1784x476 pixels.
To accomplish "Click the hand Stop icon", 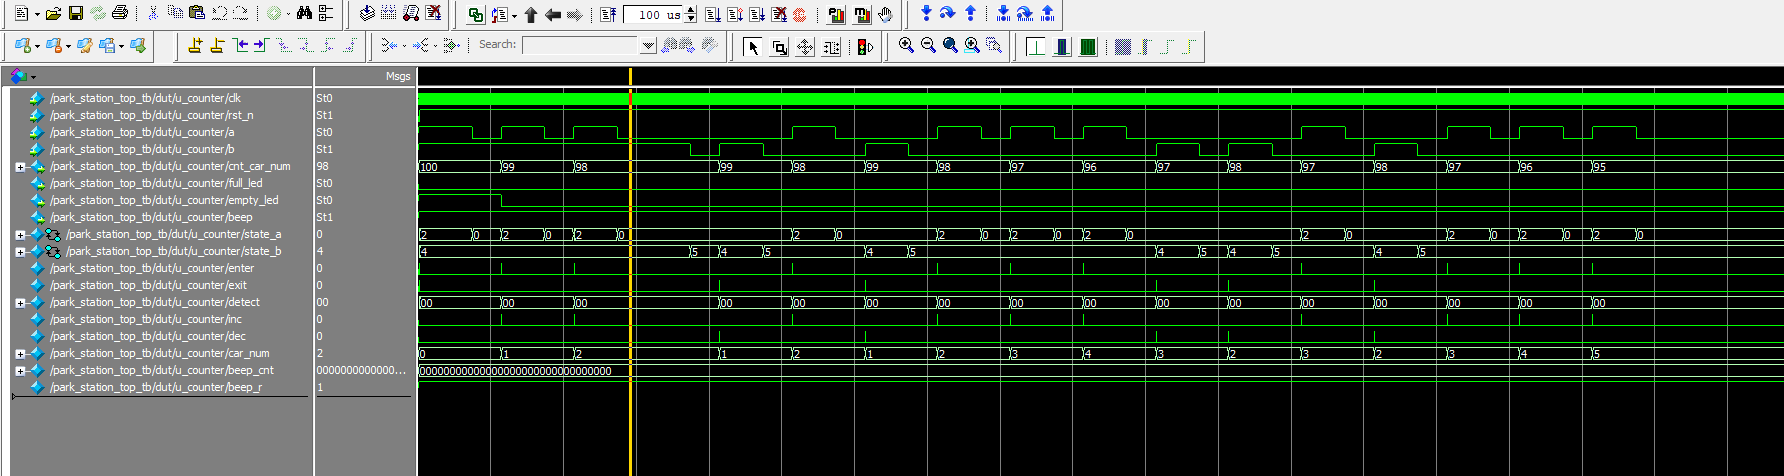I will pyautogui.click(x=885, y=15).
